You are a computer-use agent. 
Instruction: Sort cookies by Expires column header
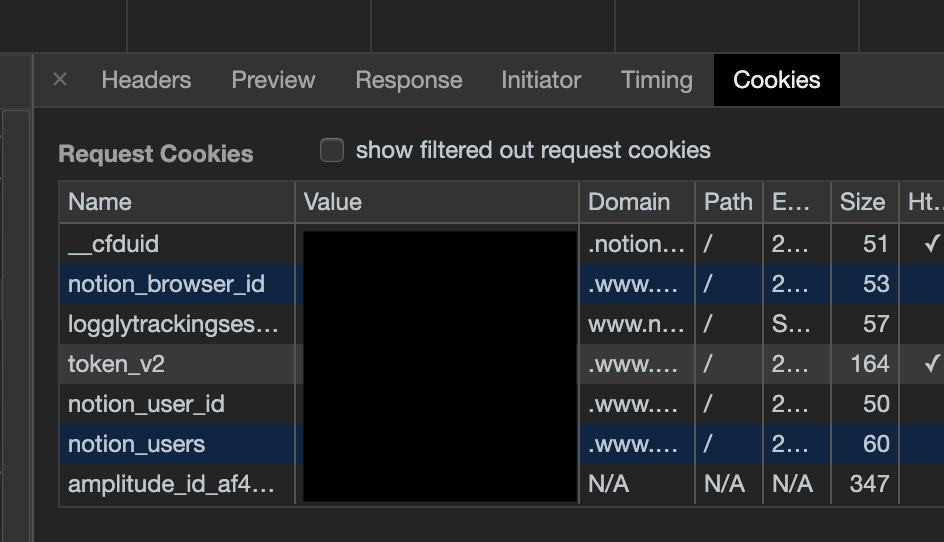point(796,202)
